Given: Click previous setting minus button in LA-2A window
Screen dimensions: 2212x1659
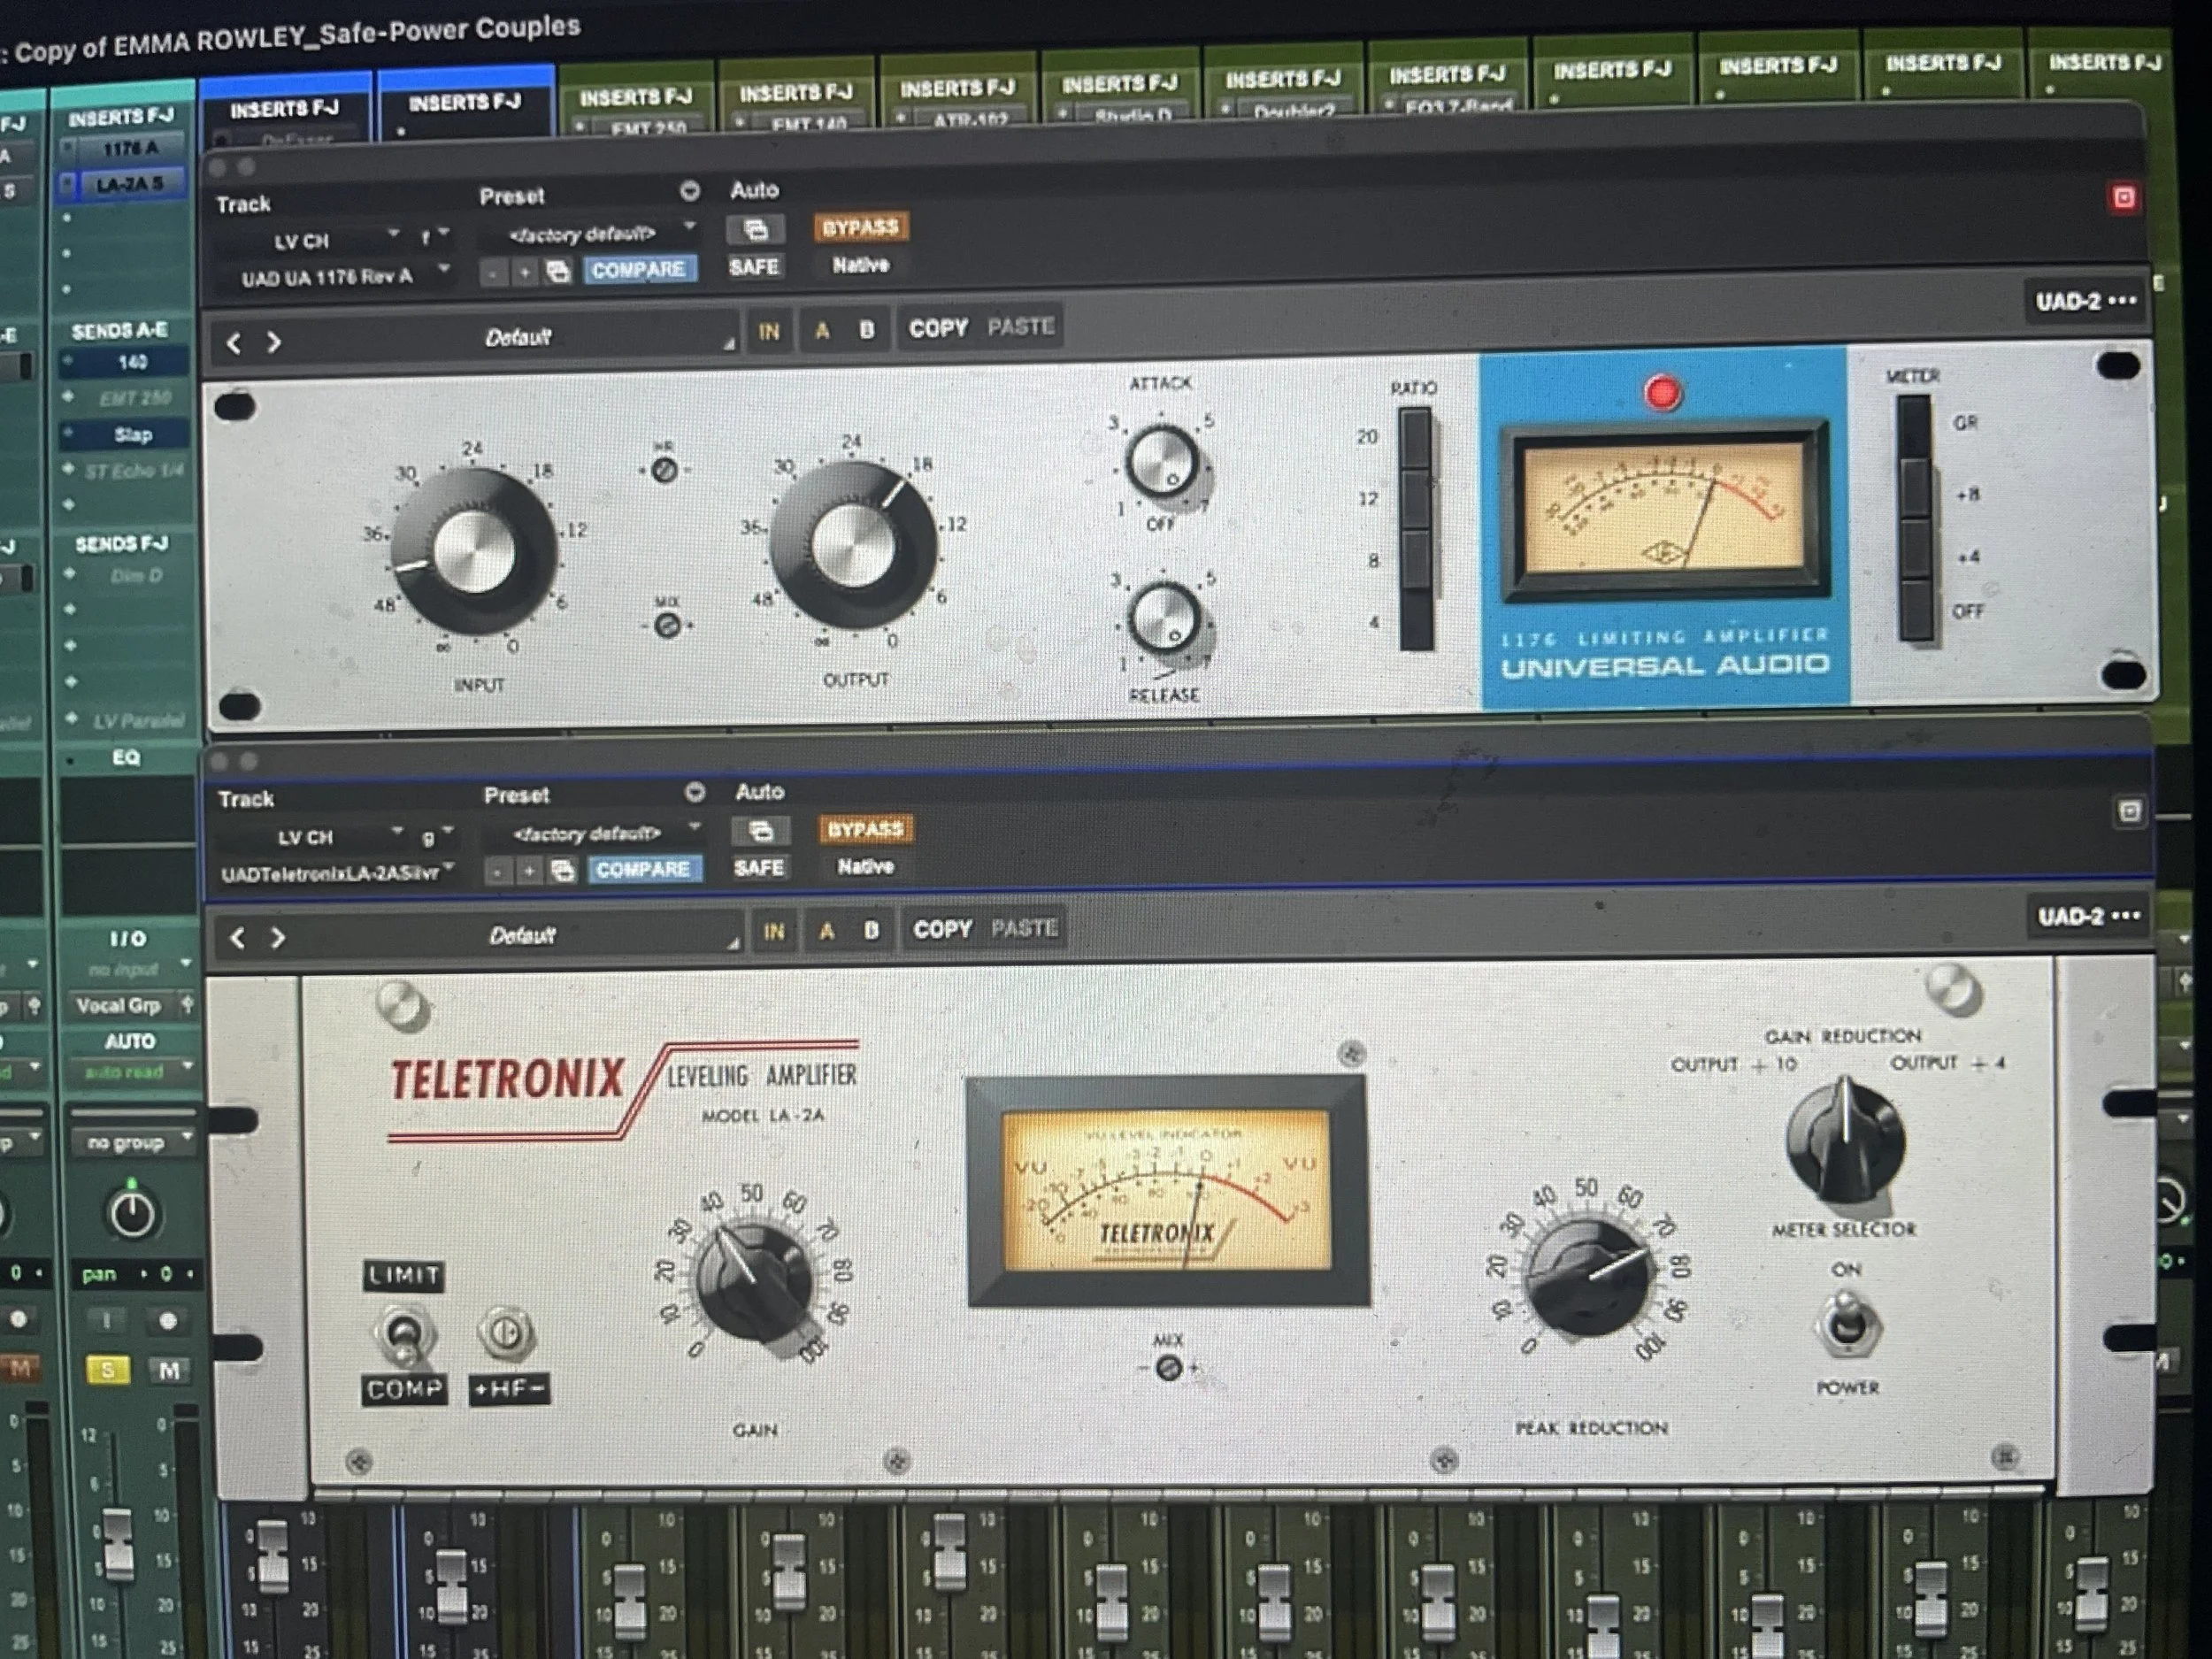Looking at the screenshot, I should tap(498, 872).
